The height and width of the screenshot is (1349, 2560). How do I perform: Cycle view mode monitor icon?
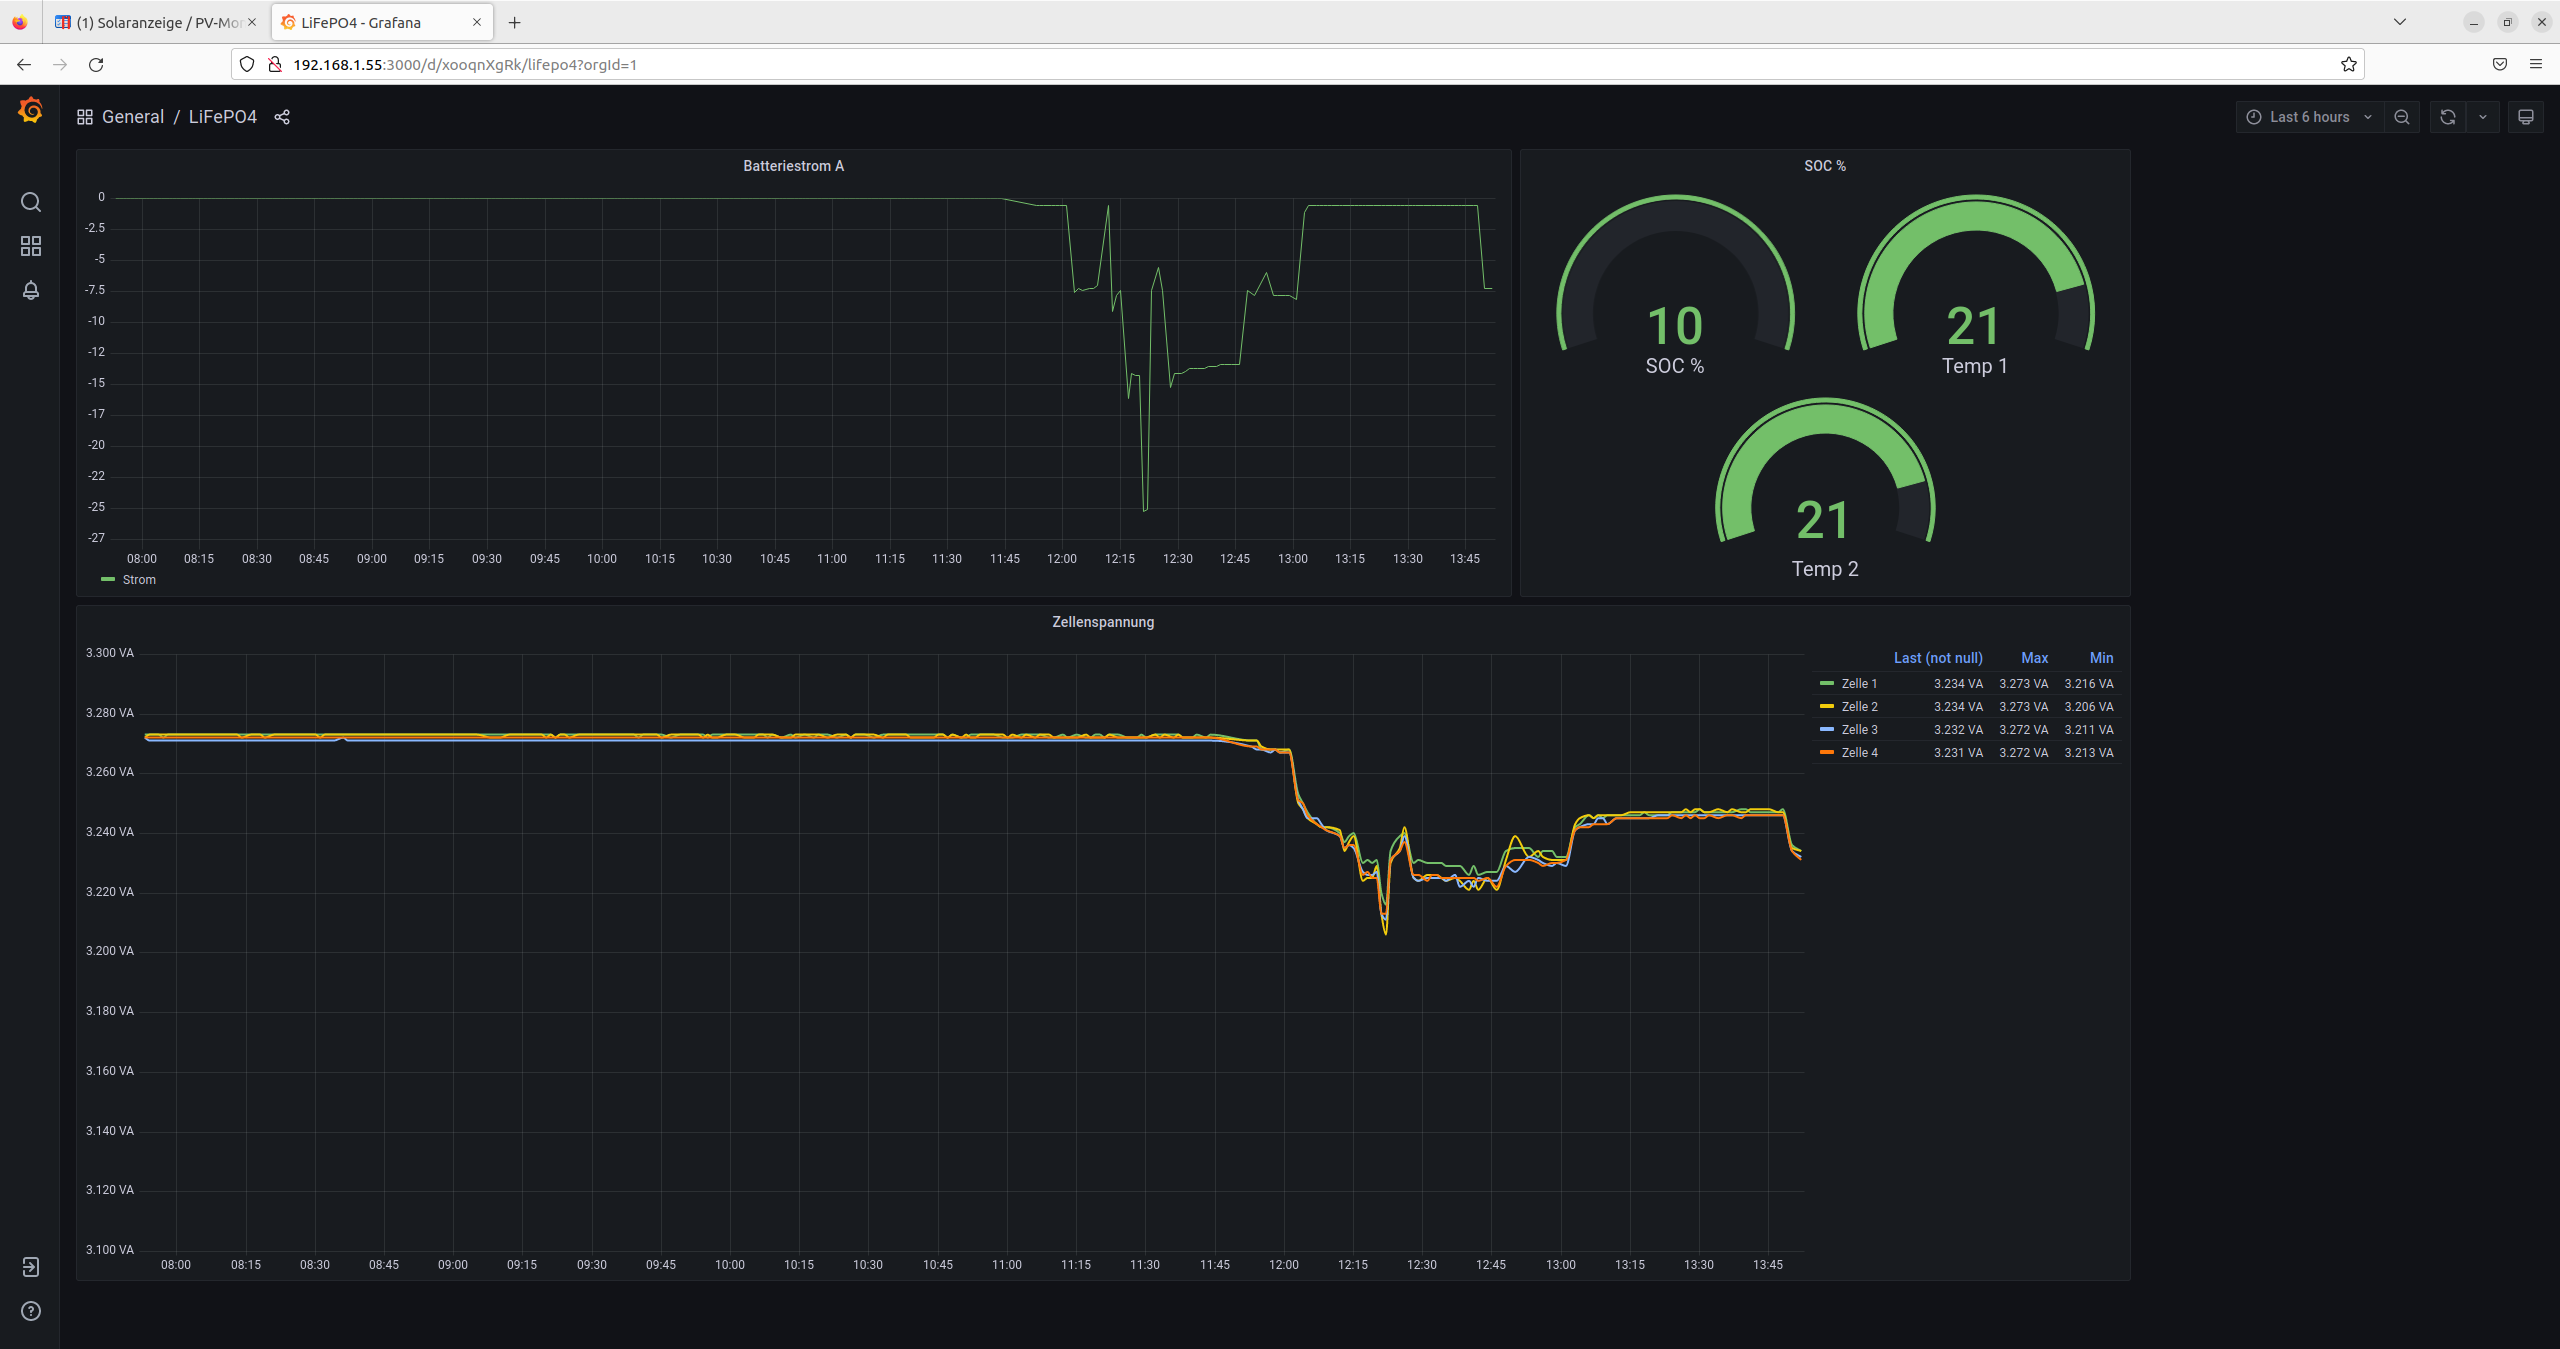(2525, 117)
